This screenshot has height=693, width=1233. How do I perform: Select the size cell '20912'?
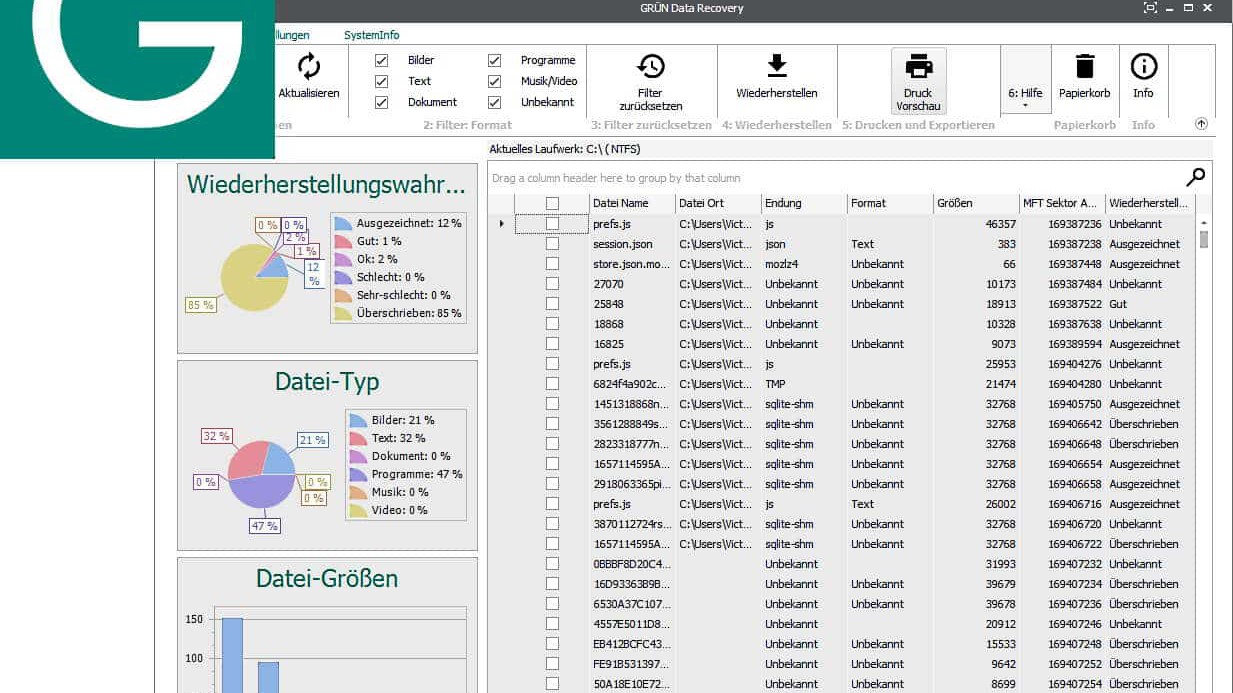(976, 624)
